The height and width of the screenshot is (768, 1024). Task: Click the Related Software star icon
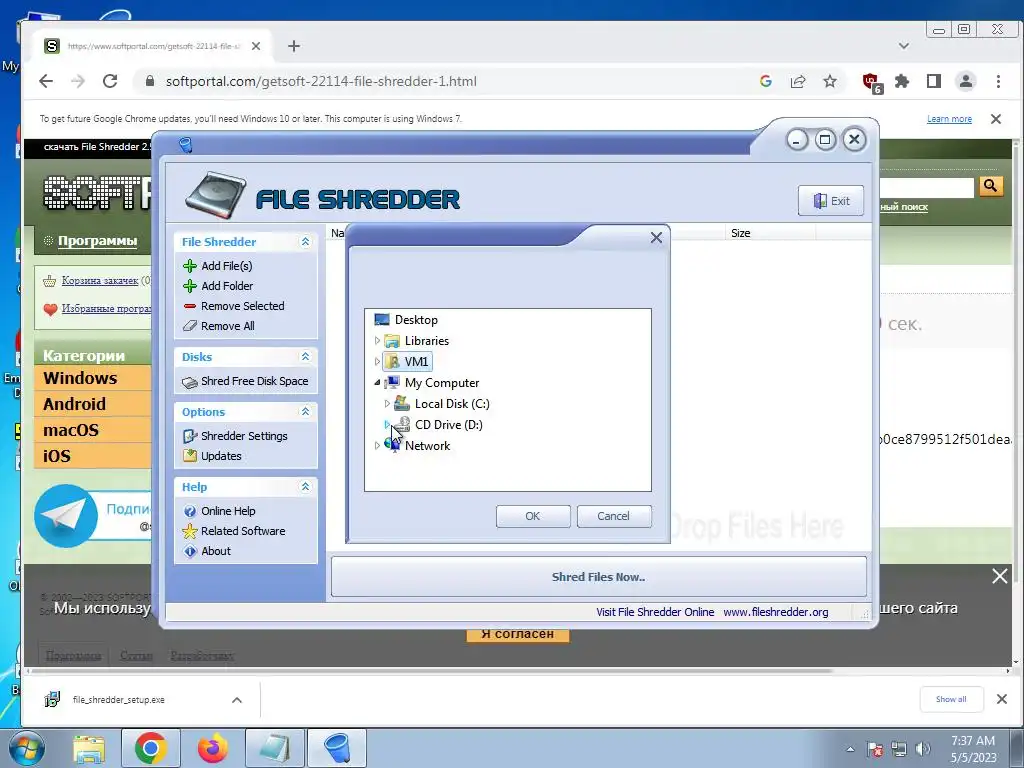(x=190, y=531)
